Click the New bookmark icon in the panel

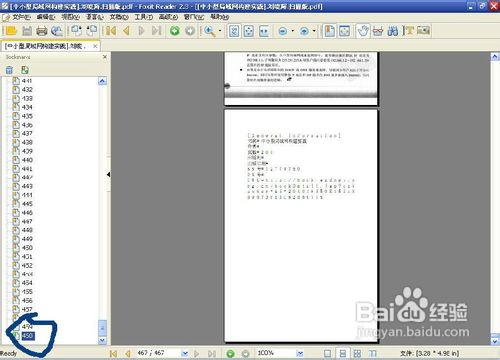[x=25, y=70]
